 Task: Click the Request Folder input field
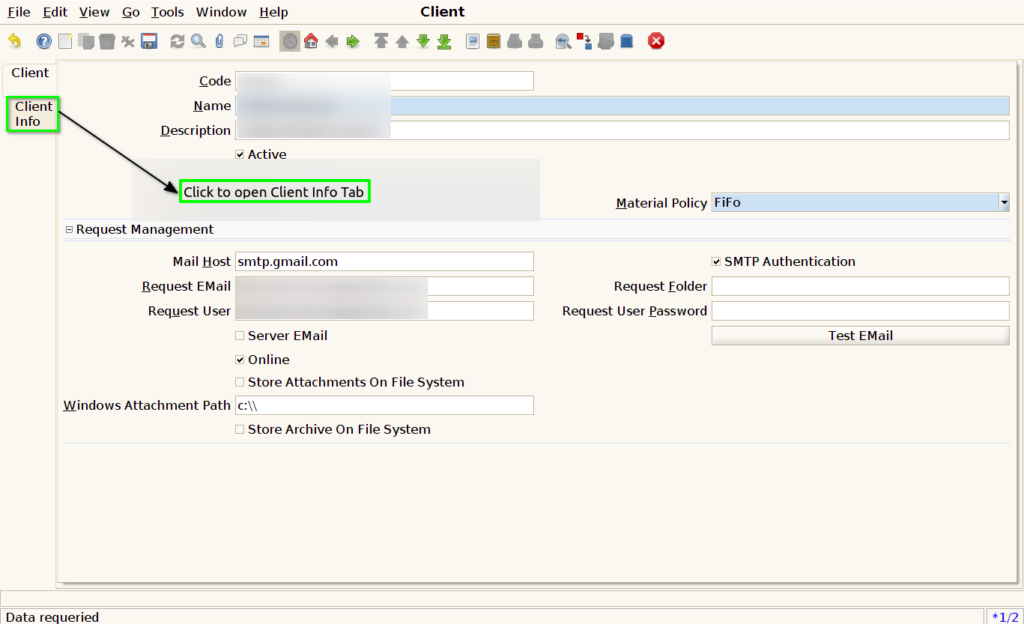pos(860,287)
